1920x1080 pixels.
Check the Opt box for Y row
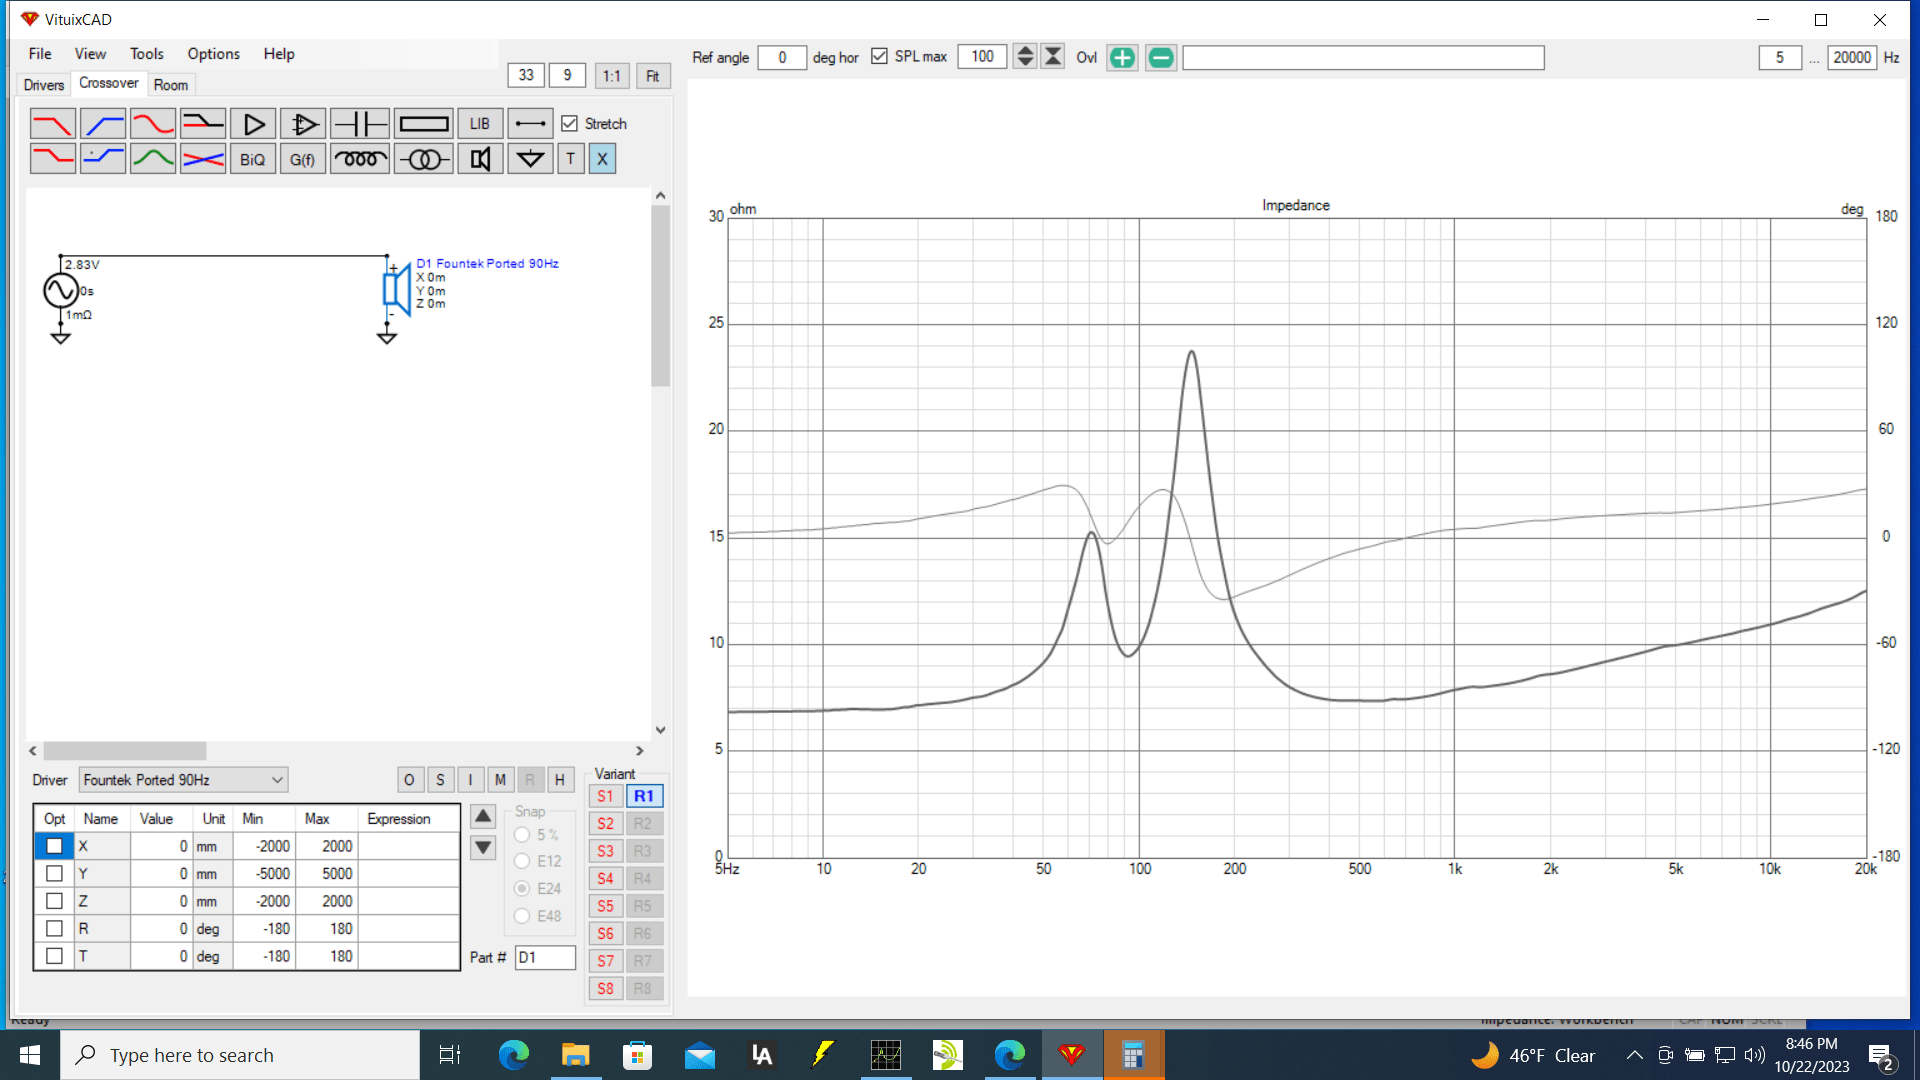pyautogui.click(x=55, y=874)
